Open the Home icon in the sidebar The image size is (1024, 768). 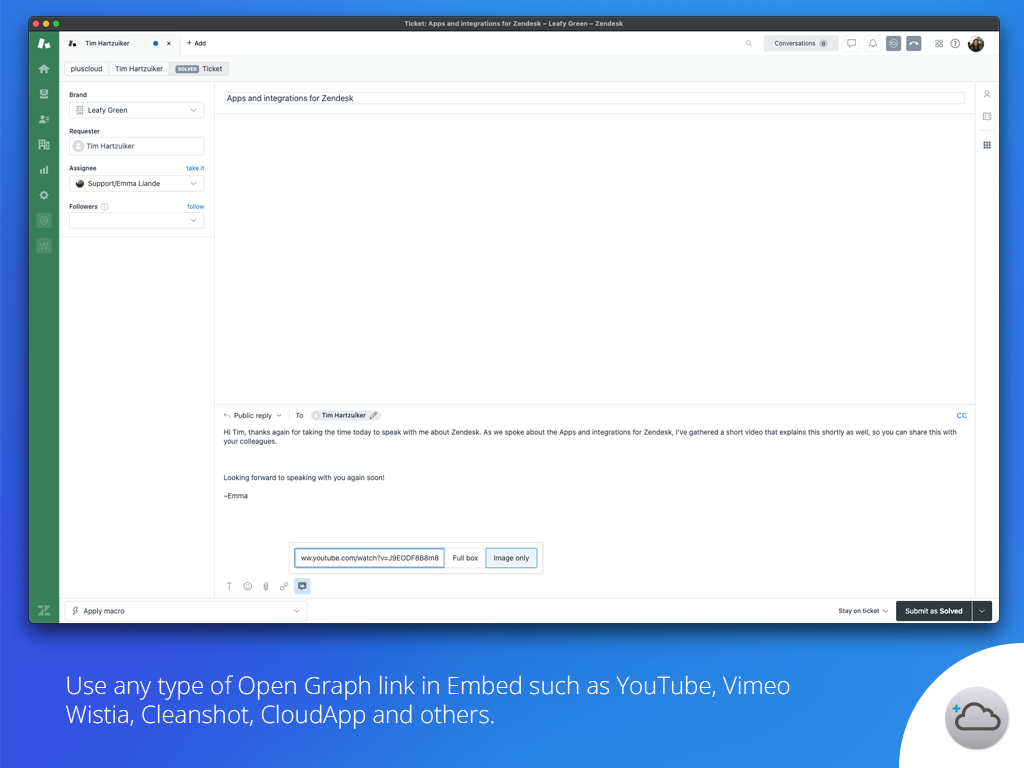43,68
